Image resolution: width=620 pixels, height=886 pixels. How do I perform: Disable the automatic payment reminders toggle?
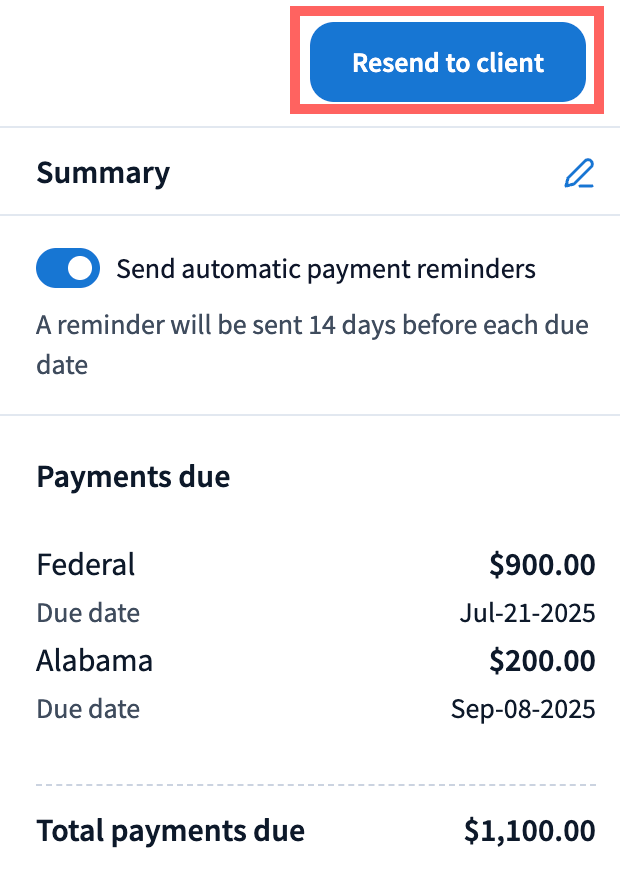click(67, 269)
